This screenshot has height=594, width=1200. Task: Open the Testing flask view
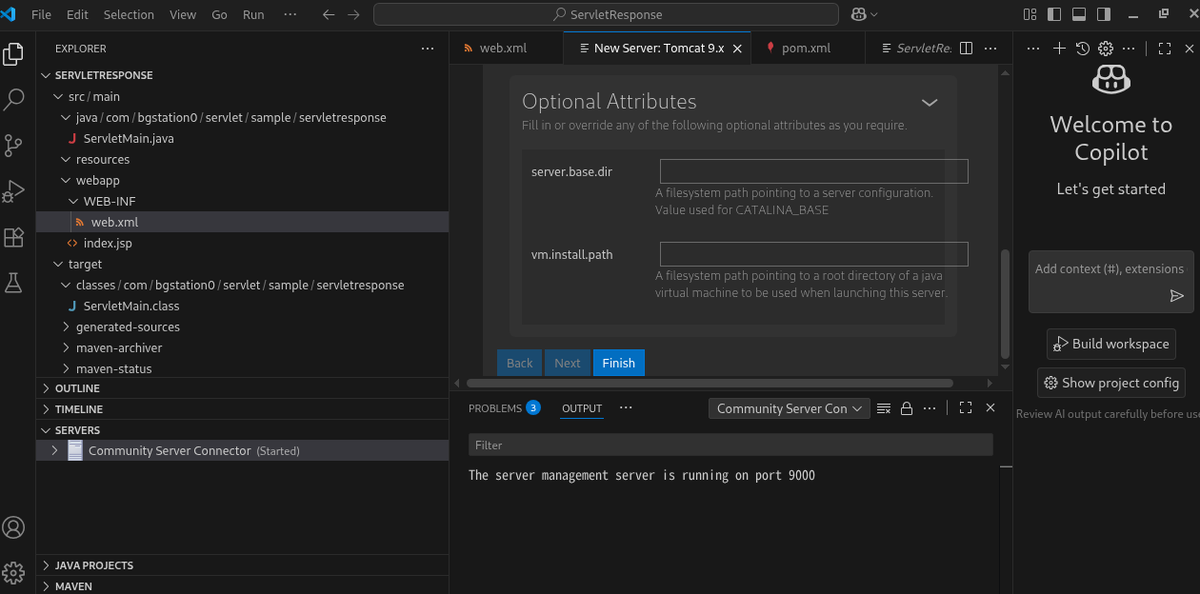click(x=14, y=283)
